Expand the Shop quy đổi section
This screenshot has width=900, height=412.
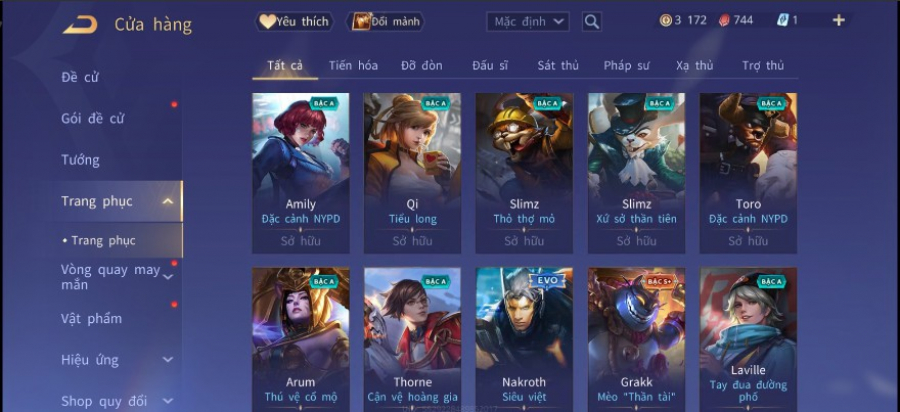click(168, 401)
